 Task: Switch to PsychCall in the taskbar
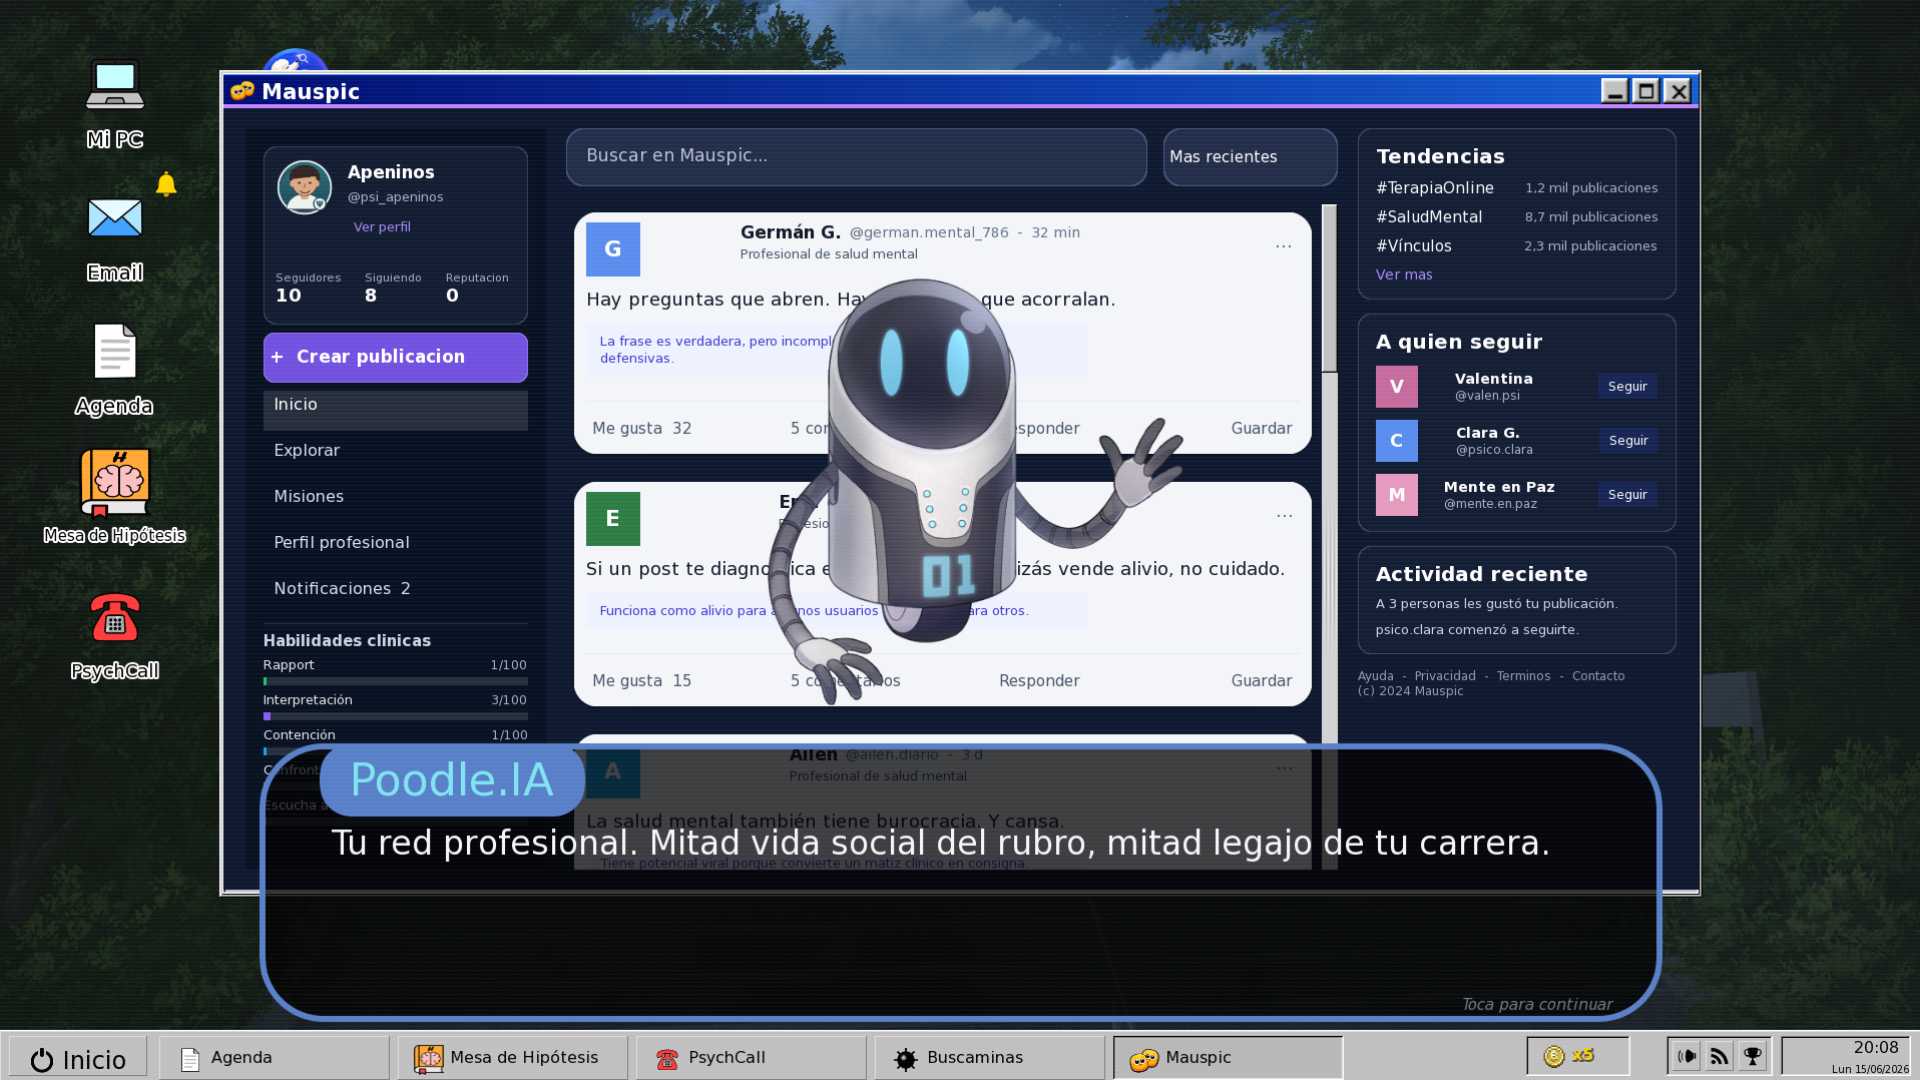751,1057
